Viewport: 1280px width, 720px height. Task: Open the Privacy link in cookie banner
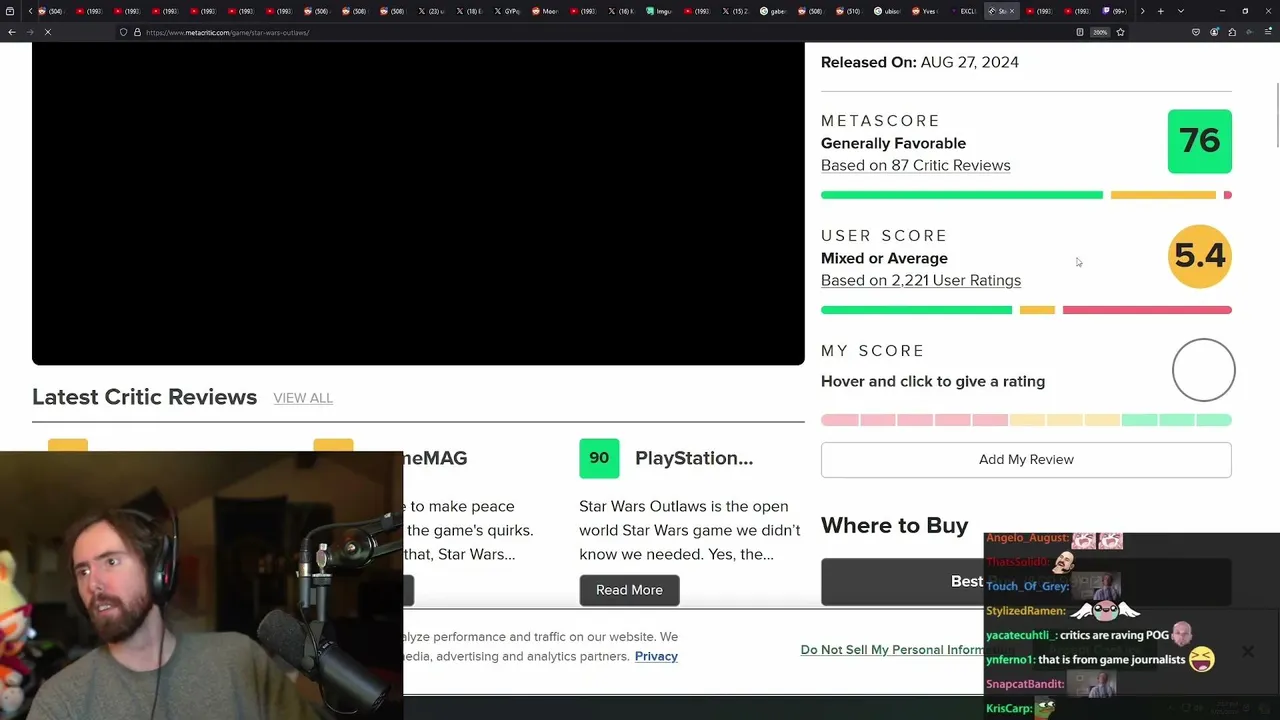[x=656, y=656]
